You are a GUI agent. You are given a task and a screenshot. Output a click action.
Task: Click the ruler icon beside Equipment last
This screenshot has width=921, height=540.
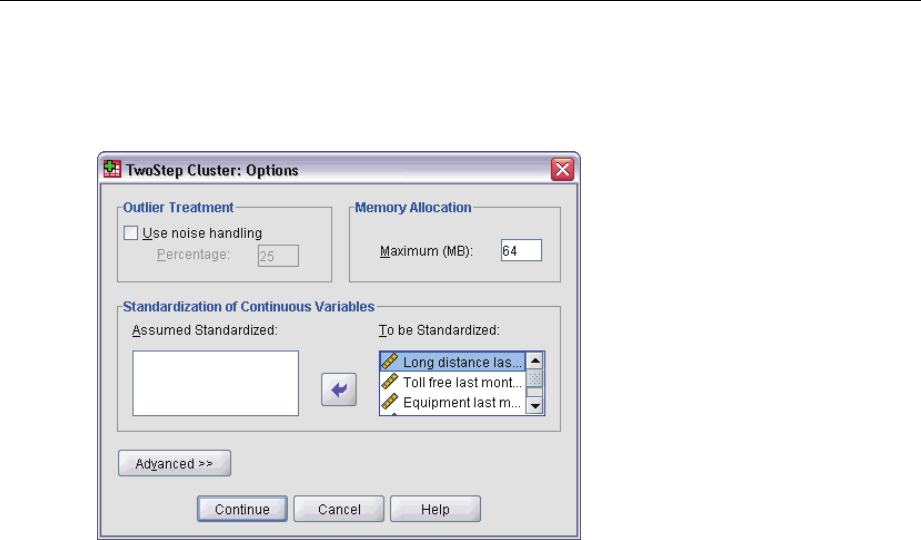coord(390,402)
